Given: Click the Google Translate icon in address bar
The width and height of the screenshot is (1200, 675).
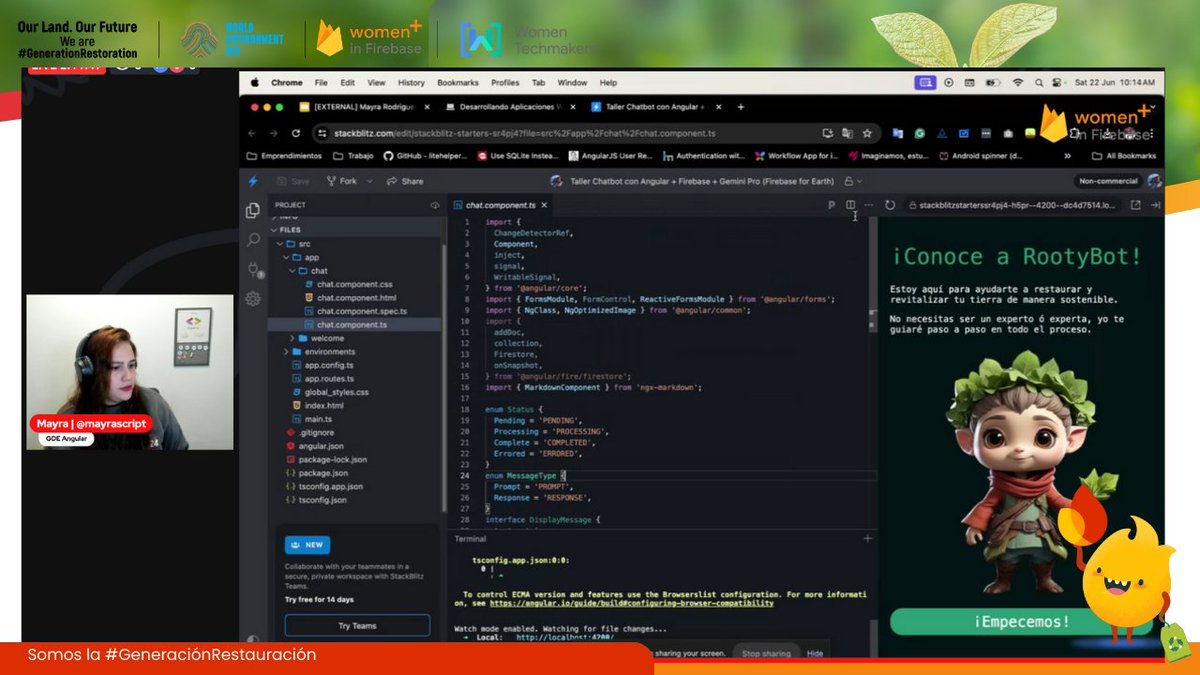Looking at the screenshot, I should [847, 133].
